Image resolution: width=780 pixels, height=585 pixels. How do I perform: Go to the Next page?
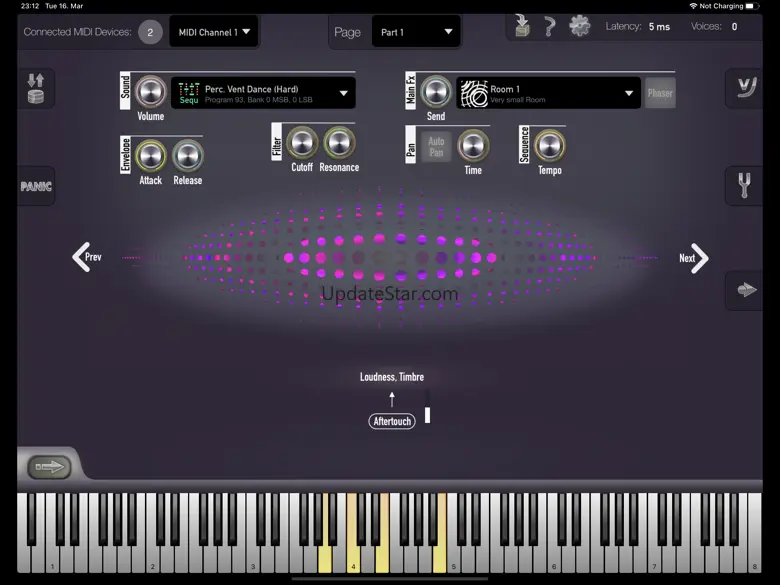[693, 258]
